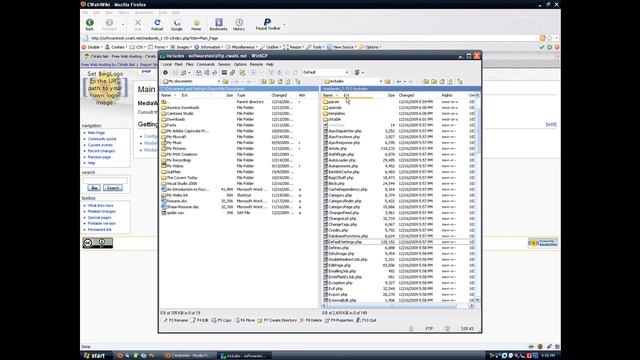The height and width of the screenshot is (360, 640).
Task: Click the wiki Search button
Action: tap(112, 188)
